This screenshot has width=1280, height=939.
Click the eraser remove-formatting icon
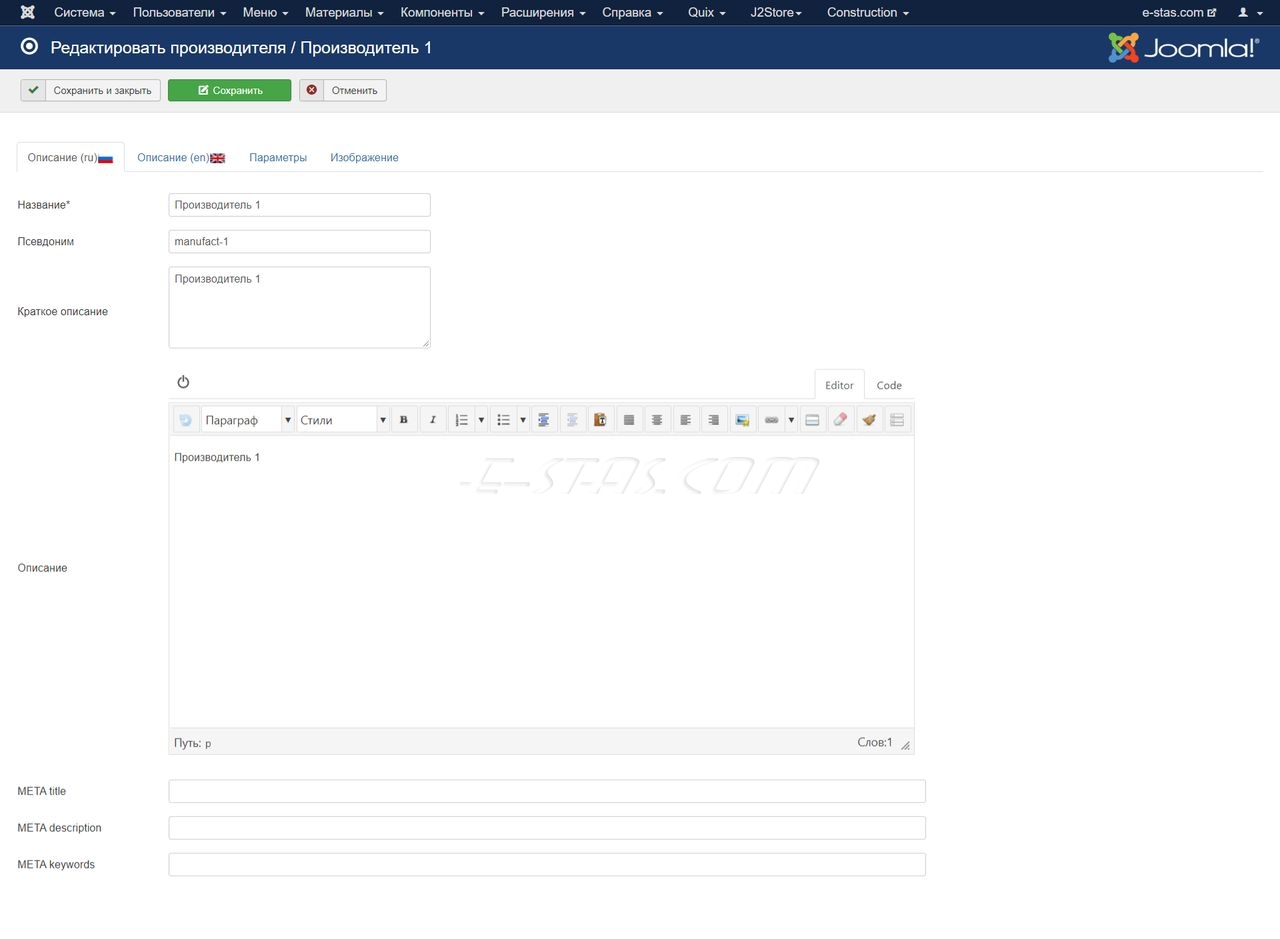pyautogui.click(x=840, y=420)
